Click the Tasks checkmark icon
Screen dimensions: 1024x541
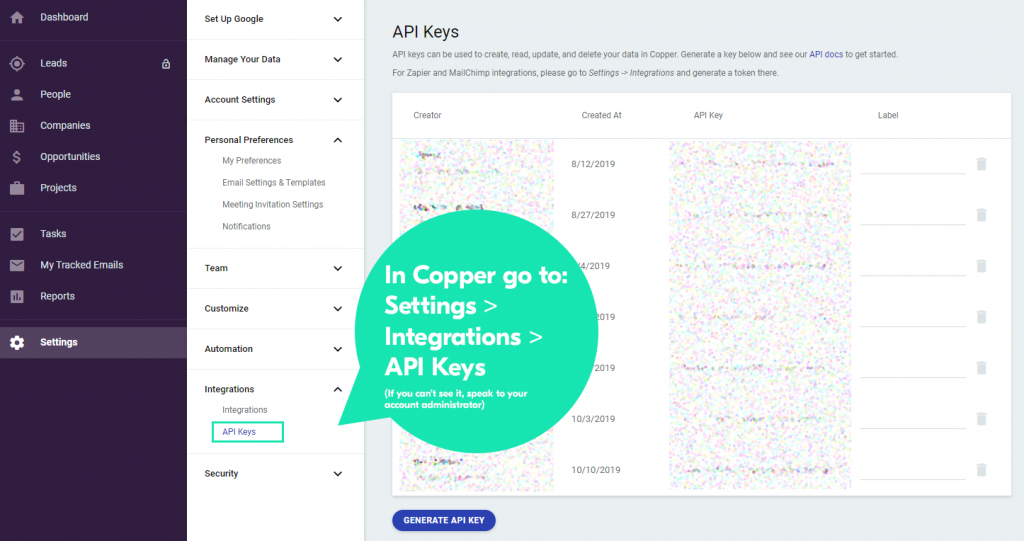click(x=17, y=234)
